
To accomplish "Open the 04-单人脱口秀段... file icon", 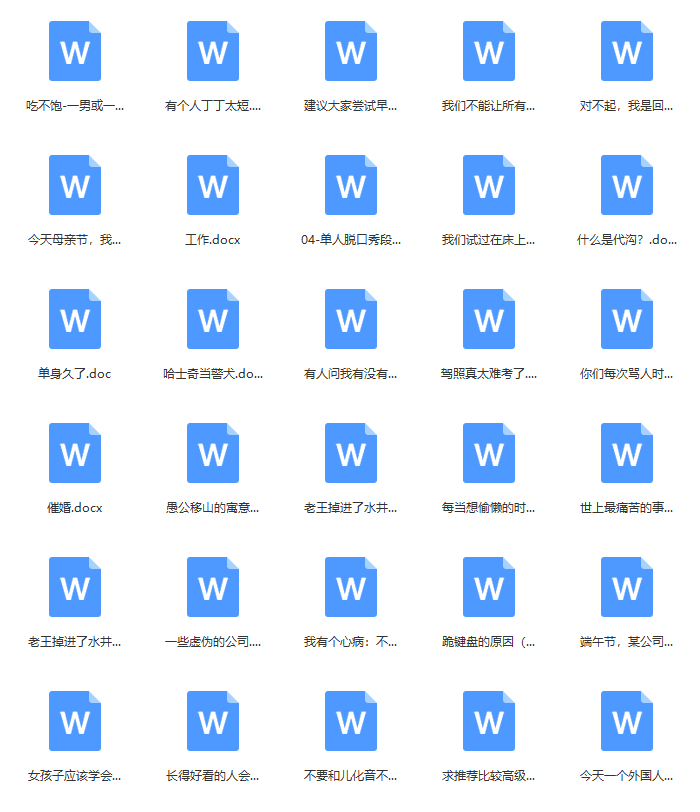I will point(351,185).
